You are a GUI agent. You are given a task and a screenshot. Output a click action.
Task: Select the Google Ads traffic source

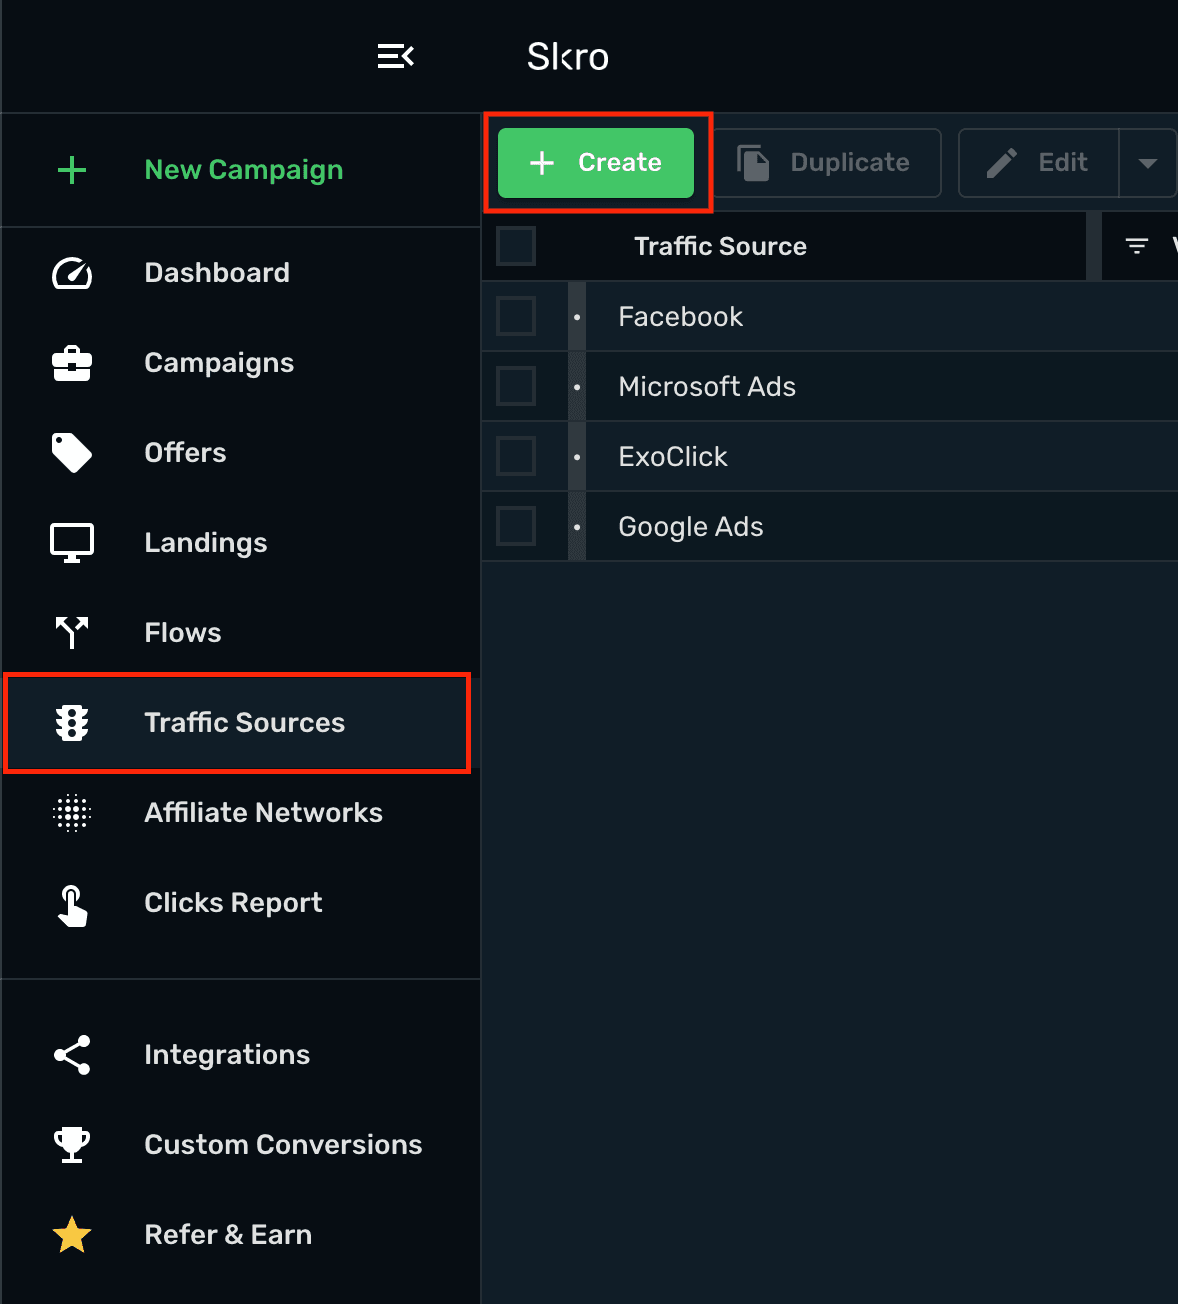[x=691, y=527]
